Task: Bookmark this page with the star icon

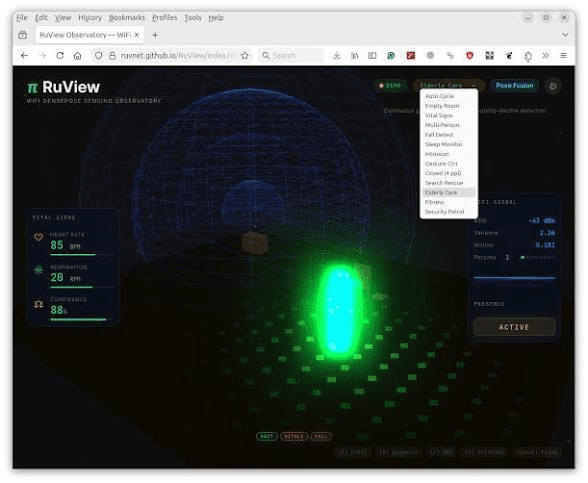Action: tap(245, 56)
